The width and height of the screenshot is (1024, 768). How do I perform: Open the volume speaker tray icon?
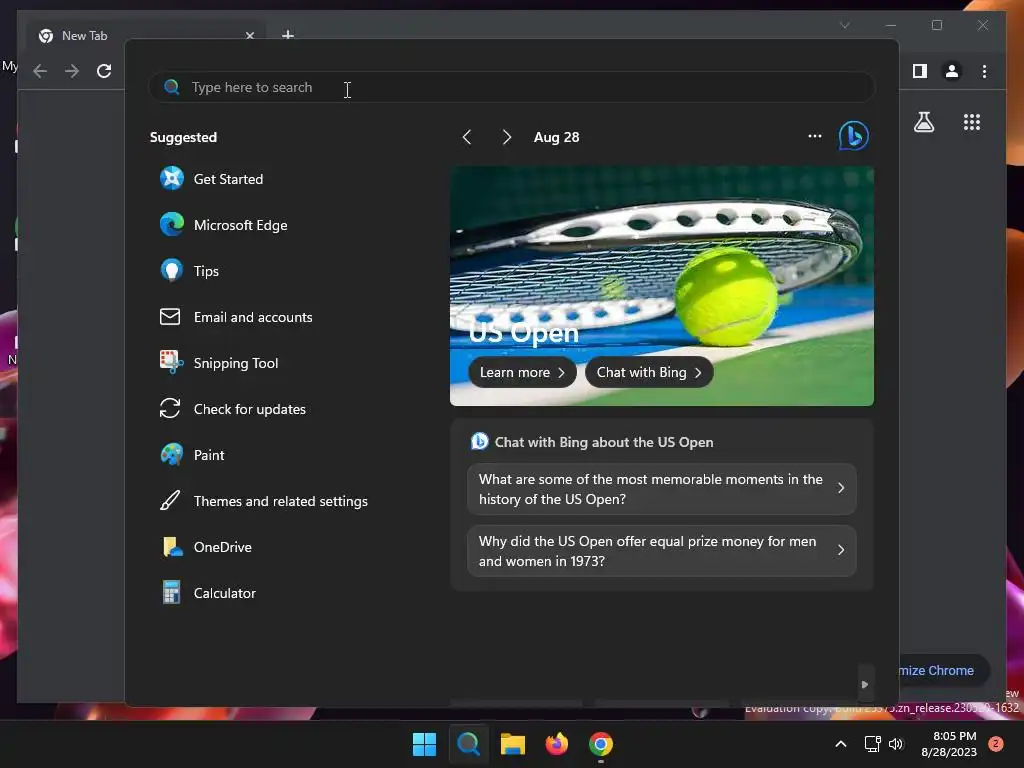coord(896,744)
